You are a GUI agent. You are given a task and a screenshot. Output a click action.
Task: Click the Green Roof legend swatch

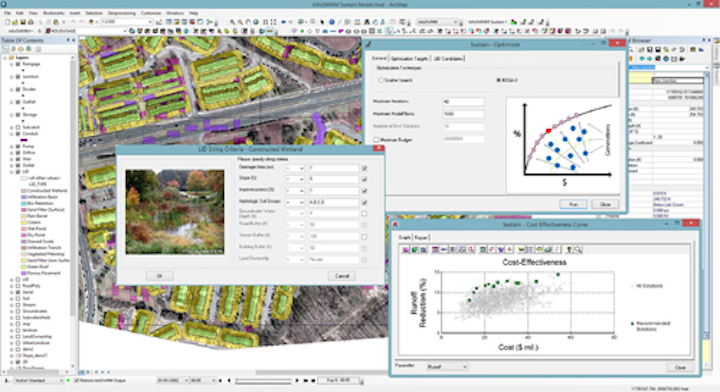24,267
